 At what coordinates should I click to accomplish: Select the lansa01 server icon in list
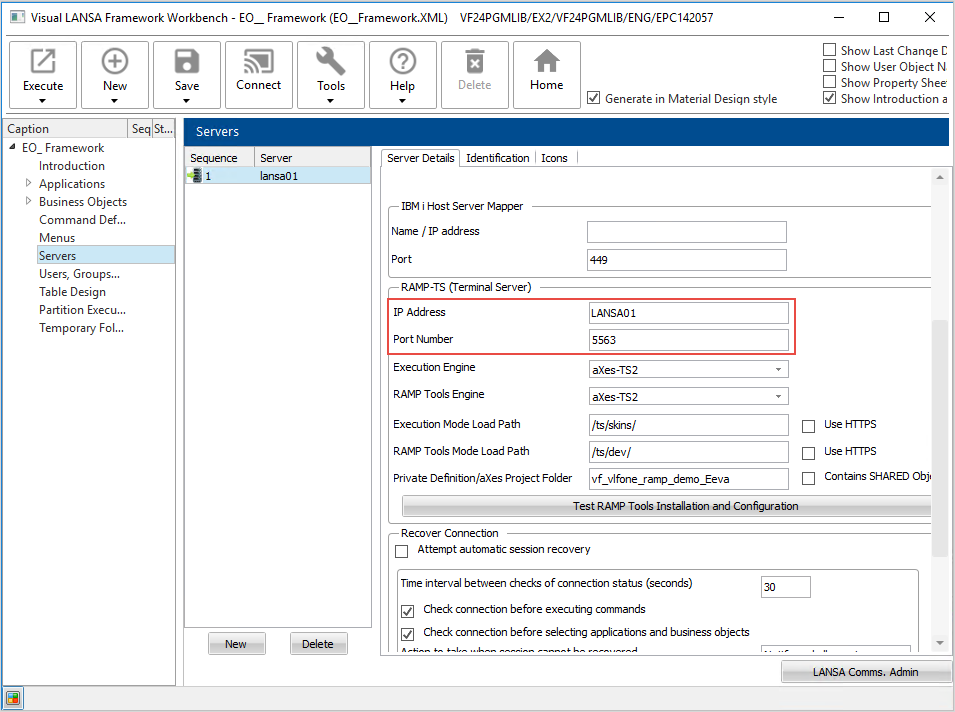tap(195, 176)
